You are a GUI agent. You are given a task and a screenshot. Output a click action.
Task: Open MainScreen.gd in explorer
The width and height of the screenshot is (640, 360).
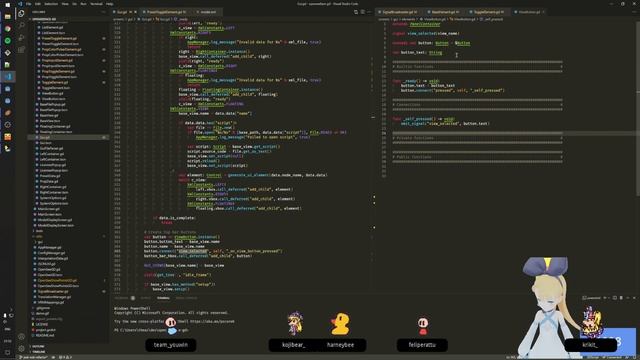49,209
